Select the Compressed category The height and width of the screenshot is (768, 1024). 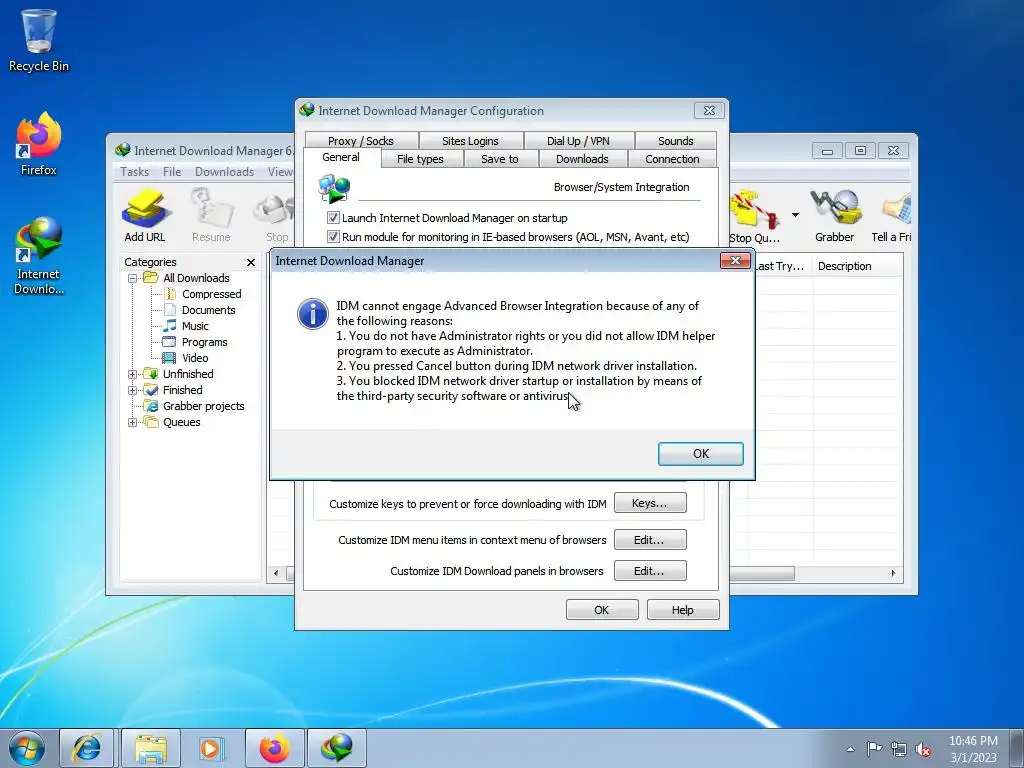211,294
